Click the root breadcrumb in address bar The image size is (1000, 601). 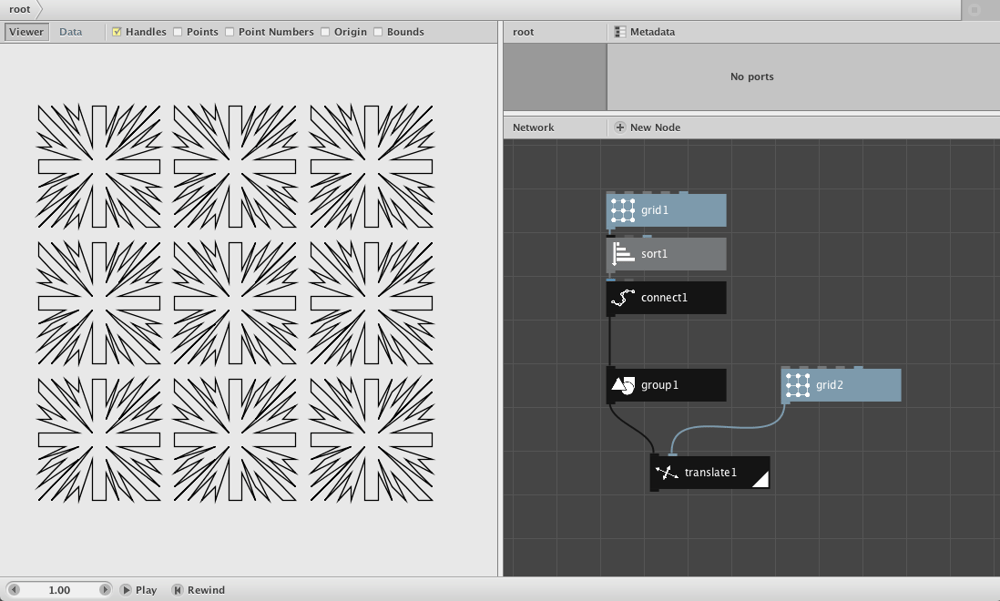click(x=20, y=10)
